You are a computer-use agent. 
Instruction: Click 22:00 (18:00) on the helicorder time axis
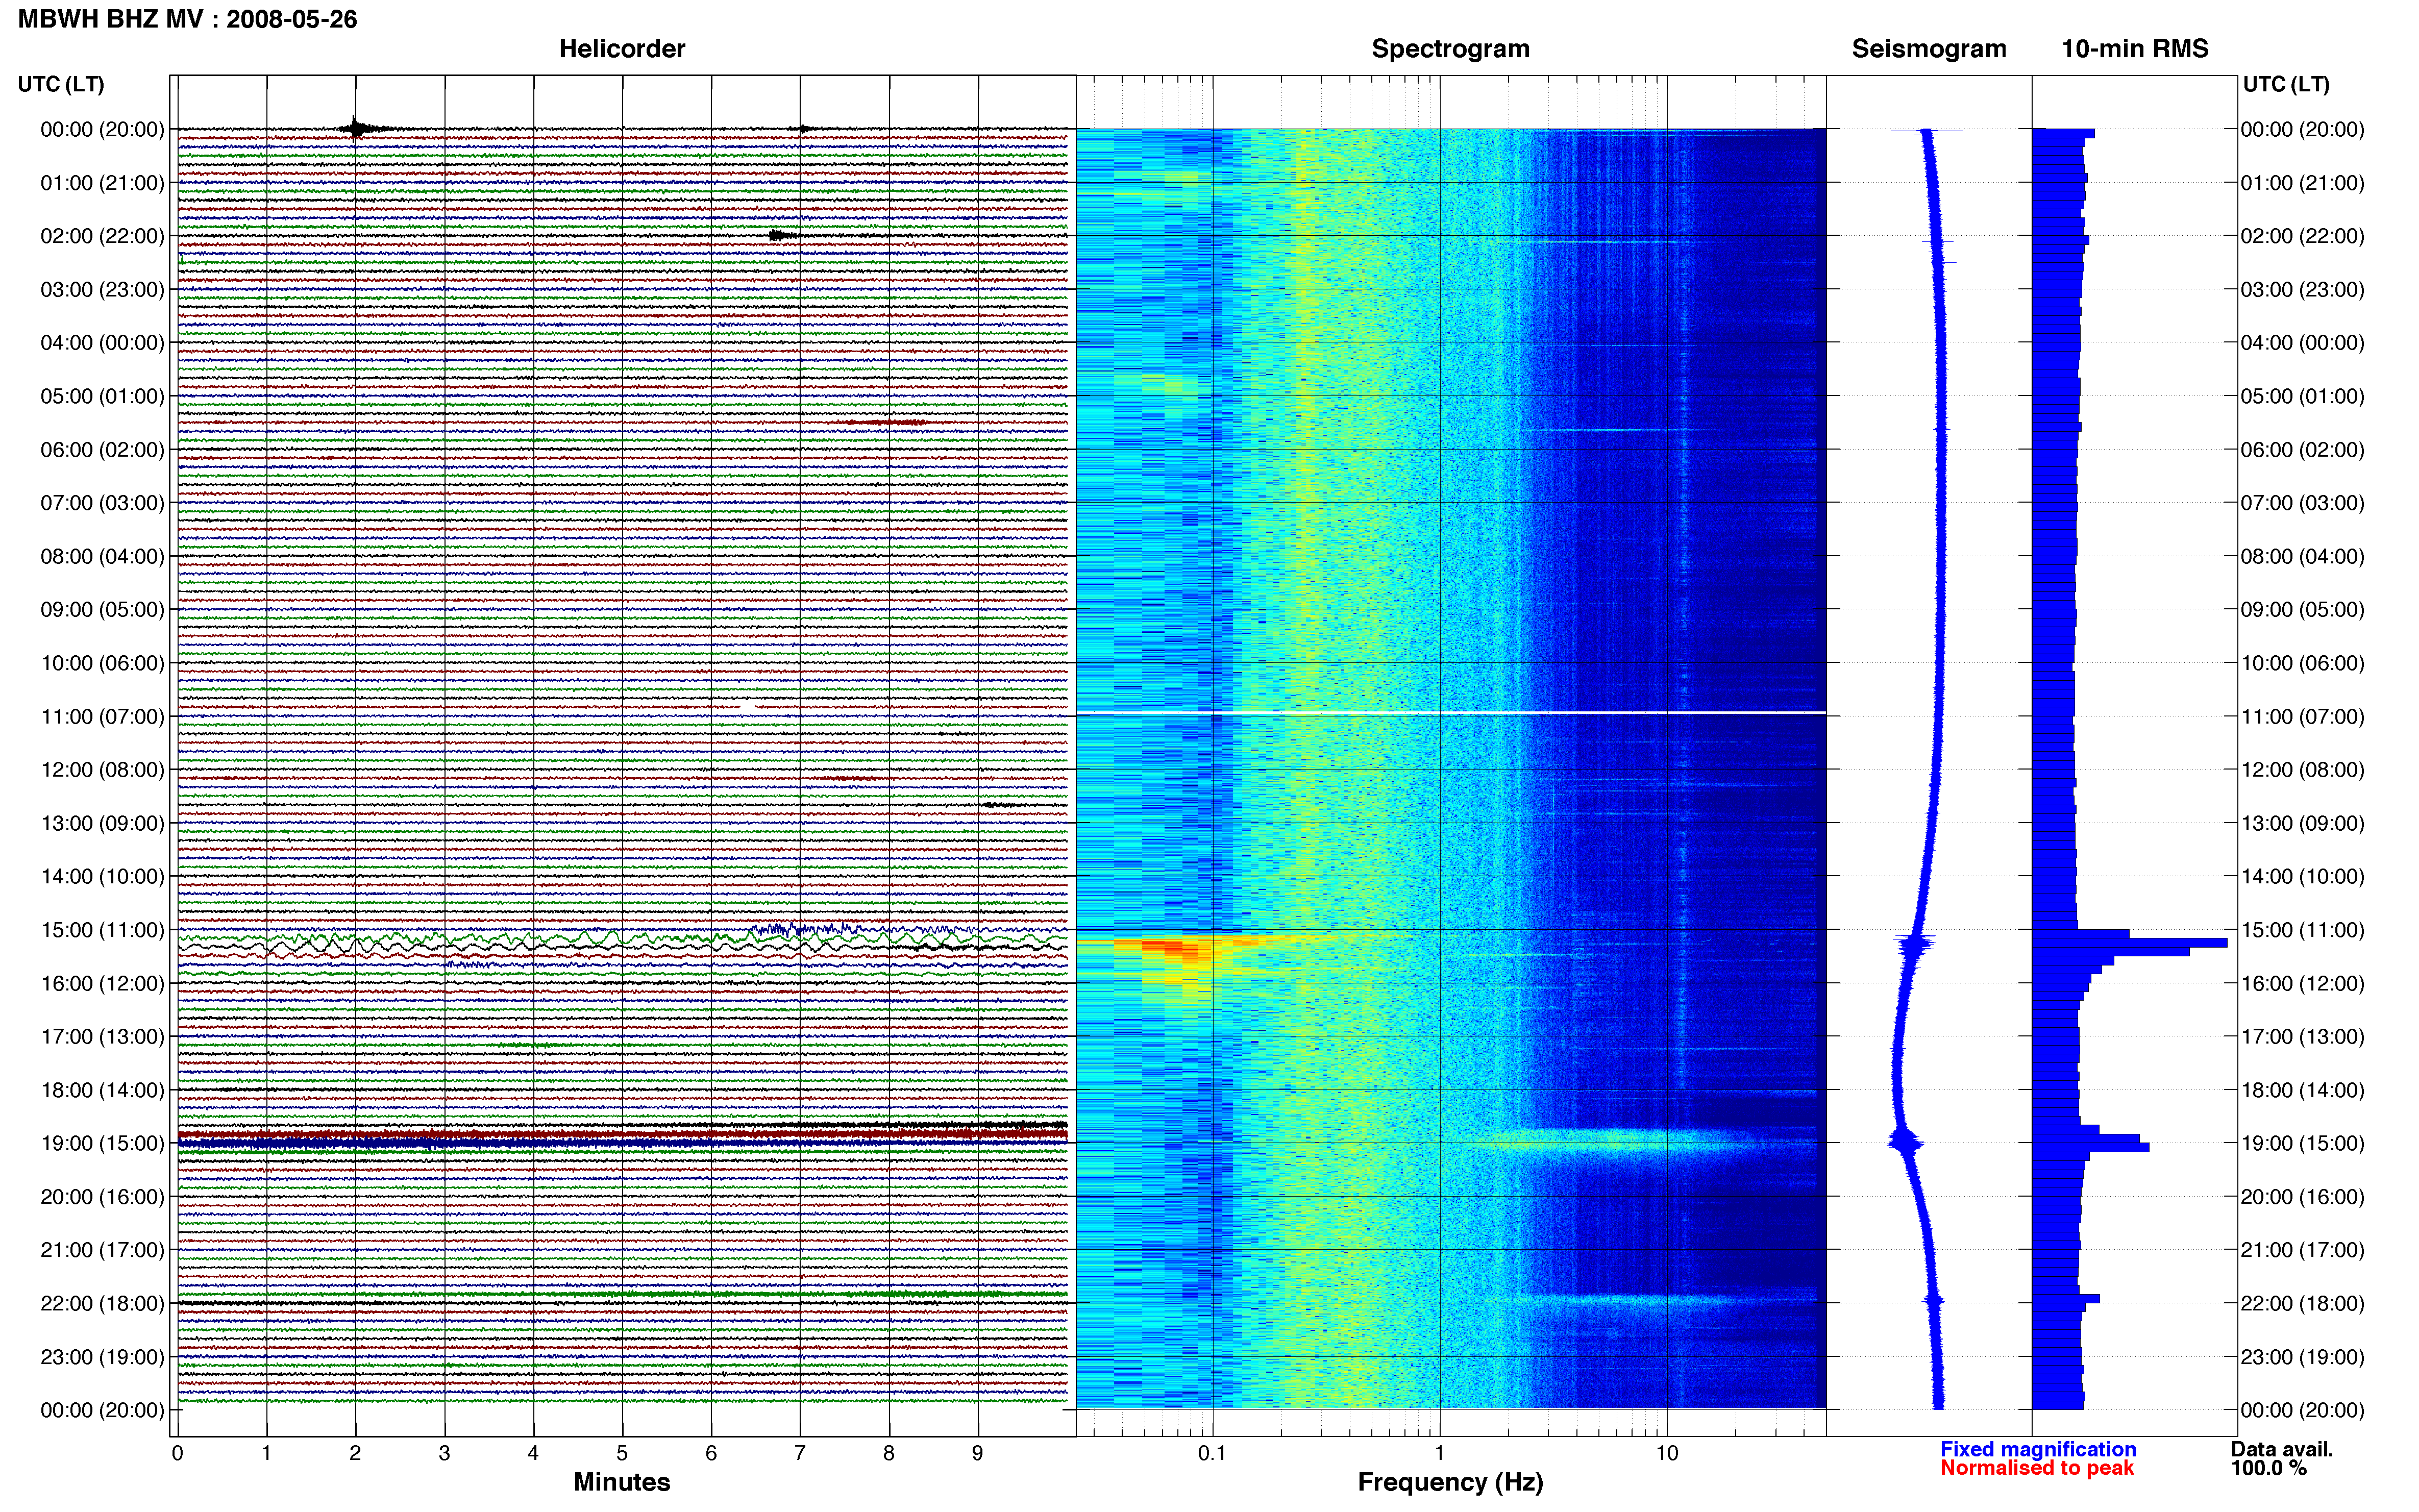(102, 1304)
